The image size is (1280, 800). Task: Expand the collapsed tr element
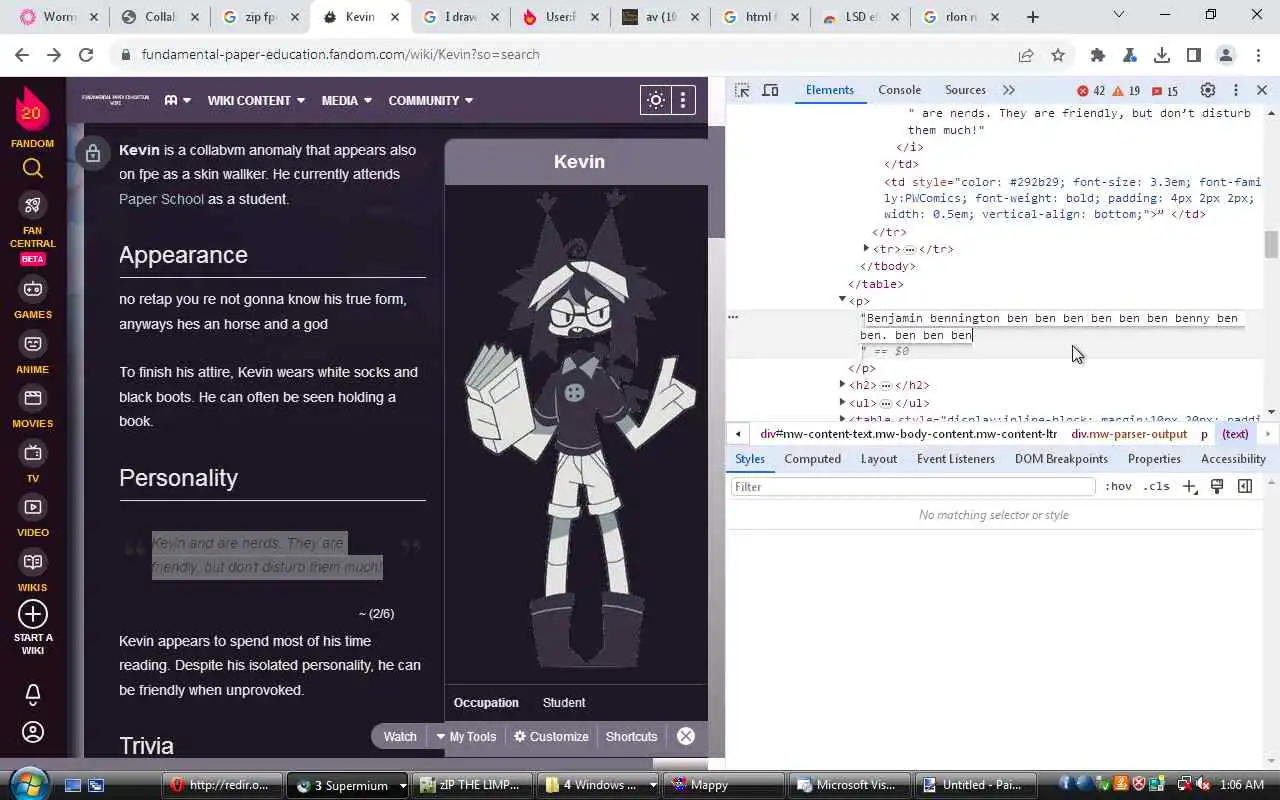click(866, 248)
